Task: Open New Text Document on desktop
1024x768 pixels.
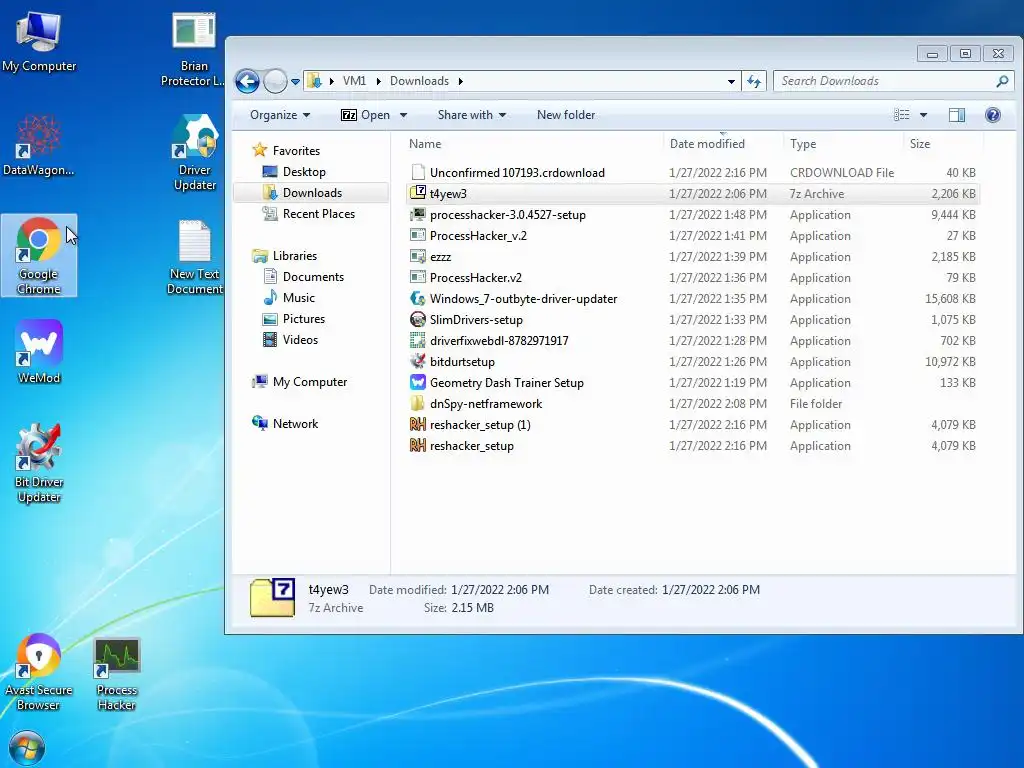Action: coord(194,257)
